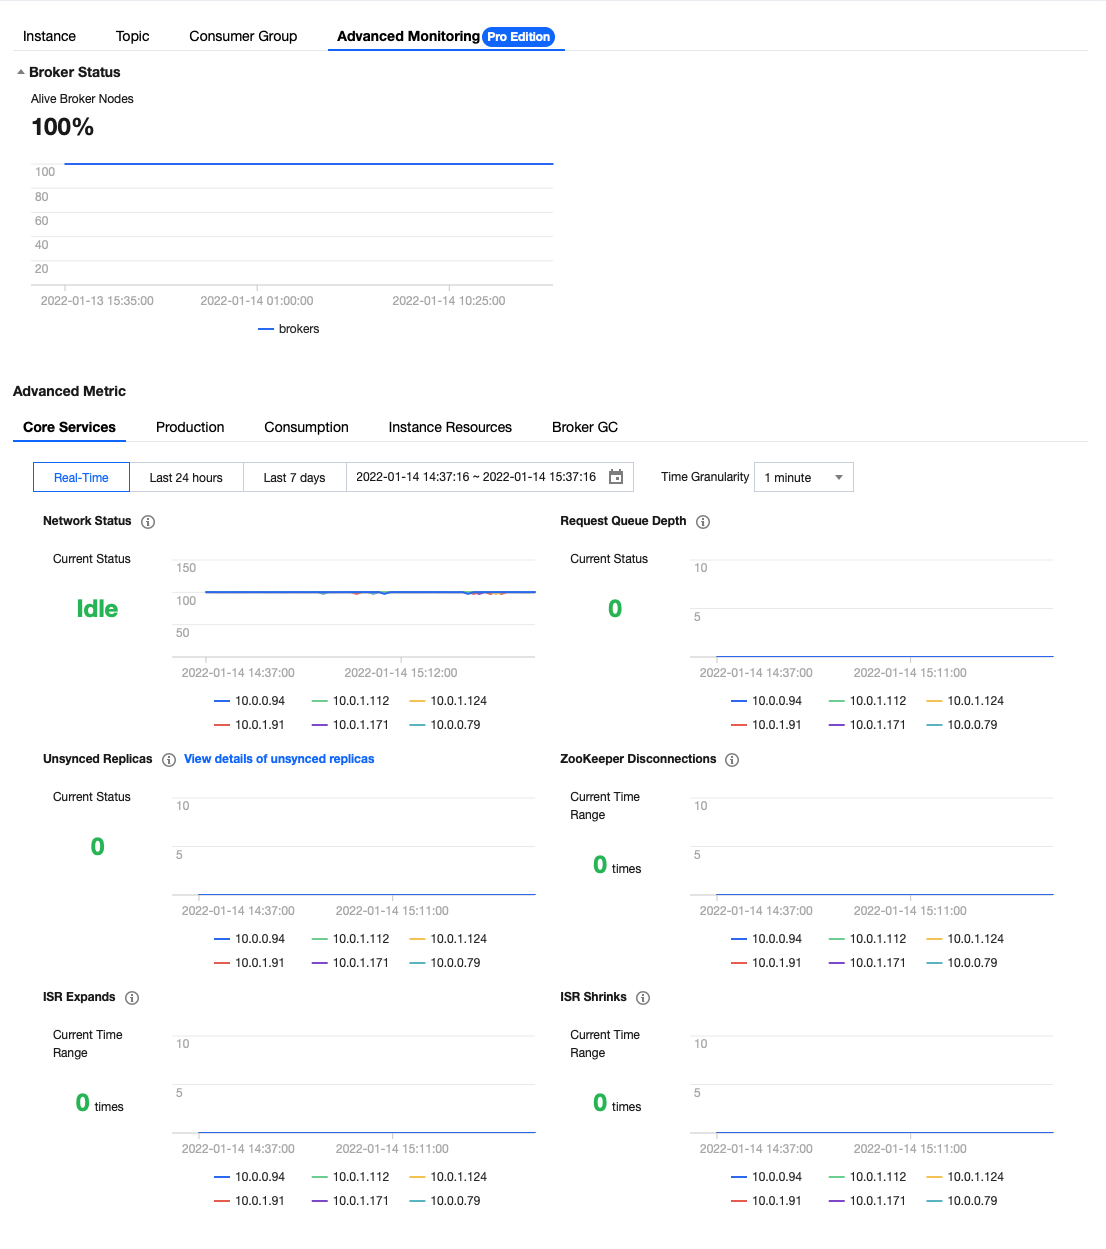Switch to the Consumer Group tab
Image resolution: width=1106 pixels, height=1249 pixels.
tap(243, 36)
